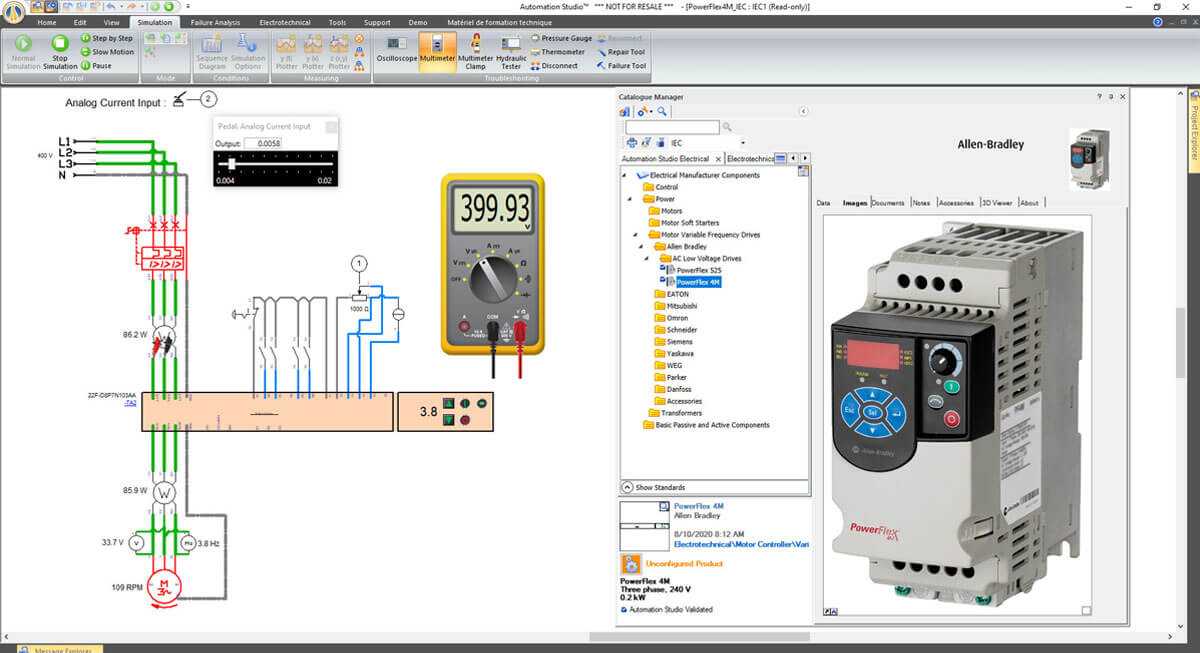Pause the running simulation
Image resolution: width=1200 pixels, height=653 pixels.
(96, 66)
